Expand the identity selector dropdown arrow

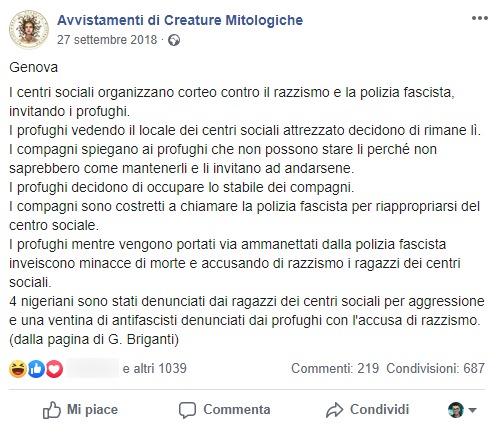472,410
